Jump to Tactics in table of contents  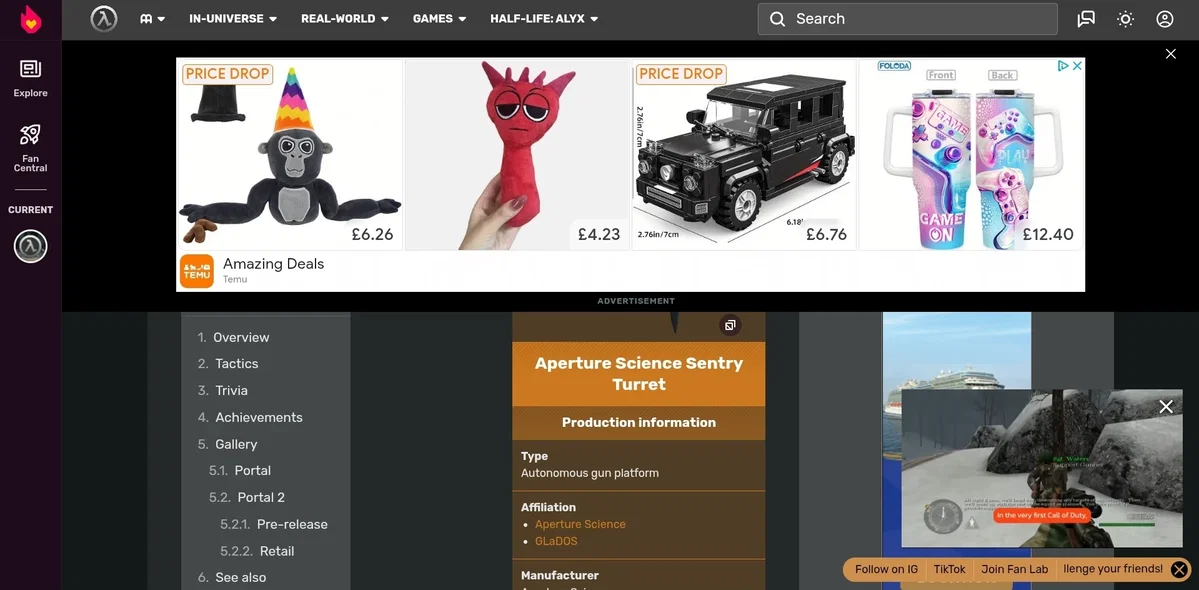pos(236,364)
